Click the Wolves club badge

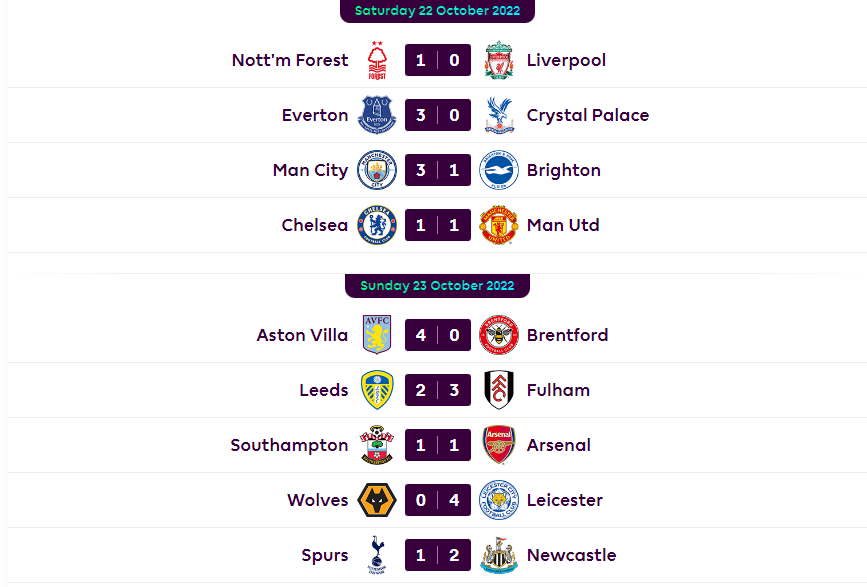[x=377, y=500]
